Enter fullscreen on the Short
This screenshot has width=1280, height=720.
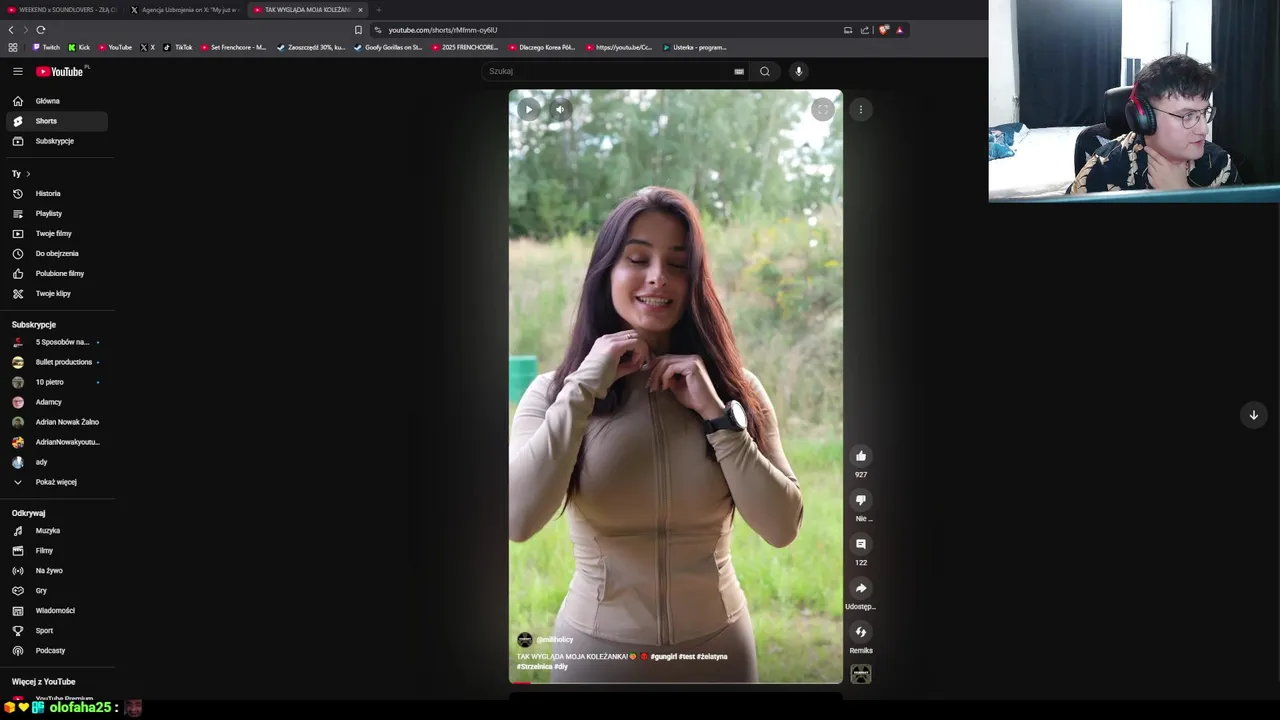click(822, 109)
